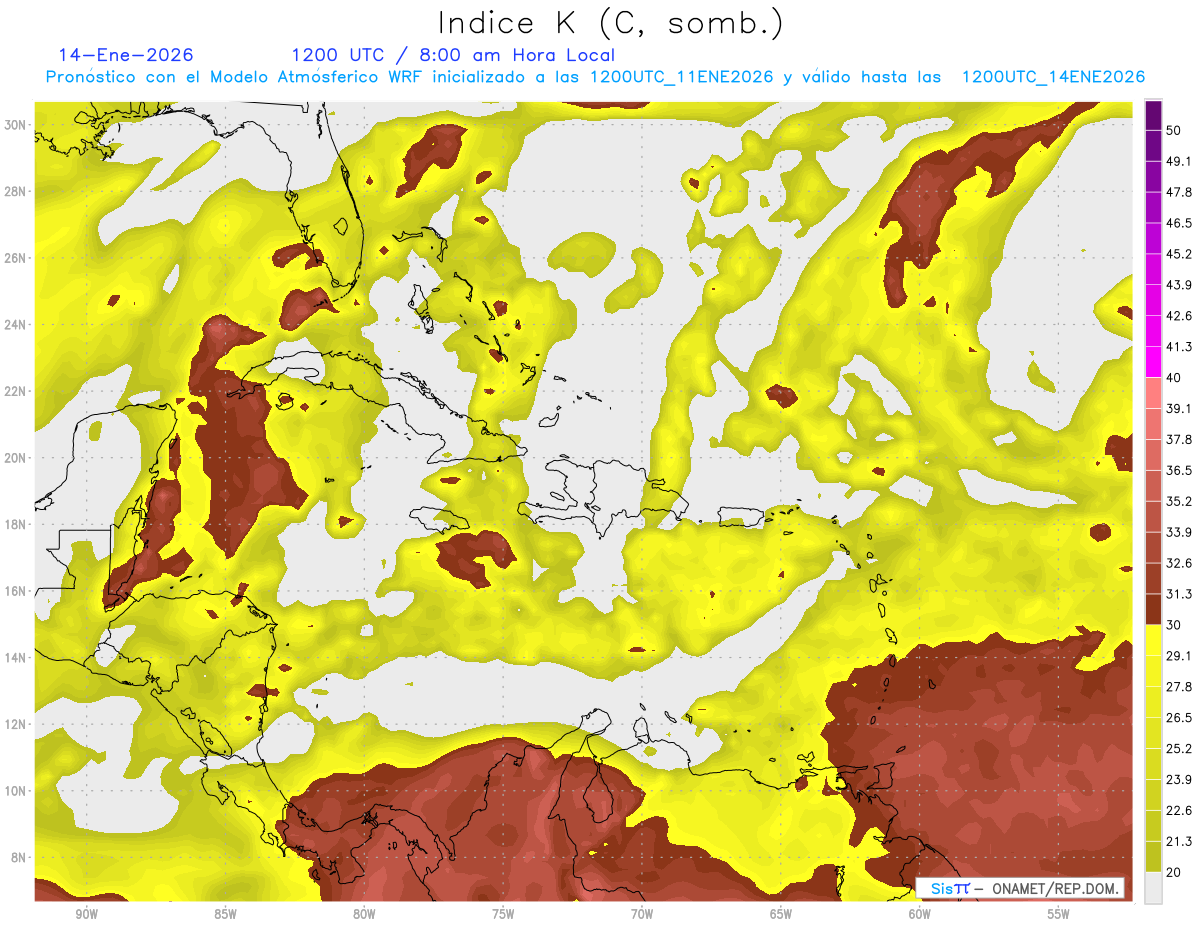The width and height of the screenshot is (1200, 927).
Task: Click the colorbar value '20'
Action: (x=1175, y=873)
